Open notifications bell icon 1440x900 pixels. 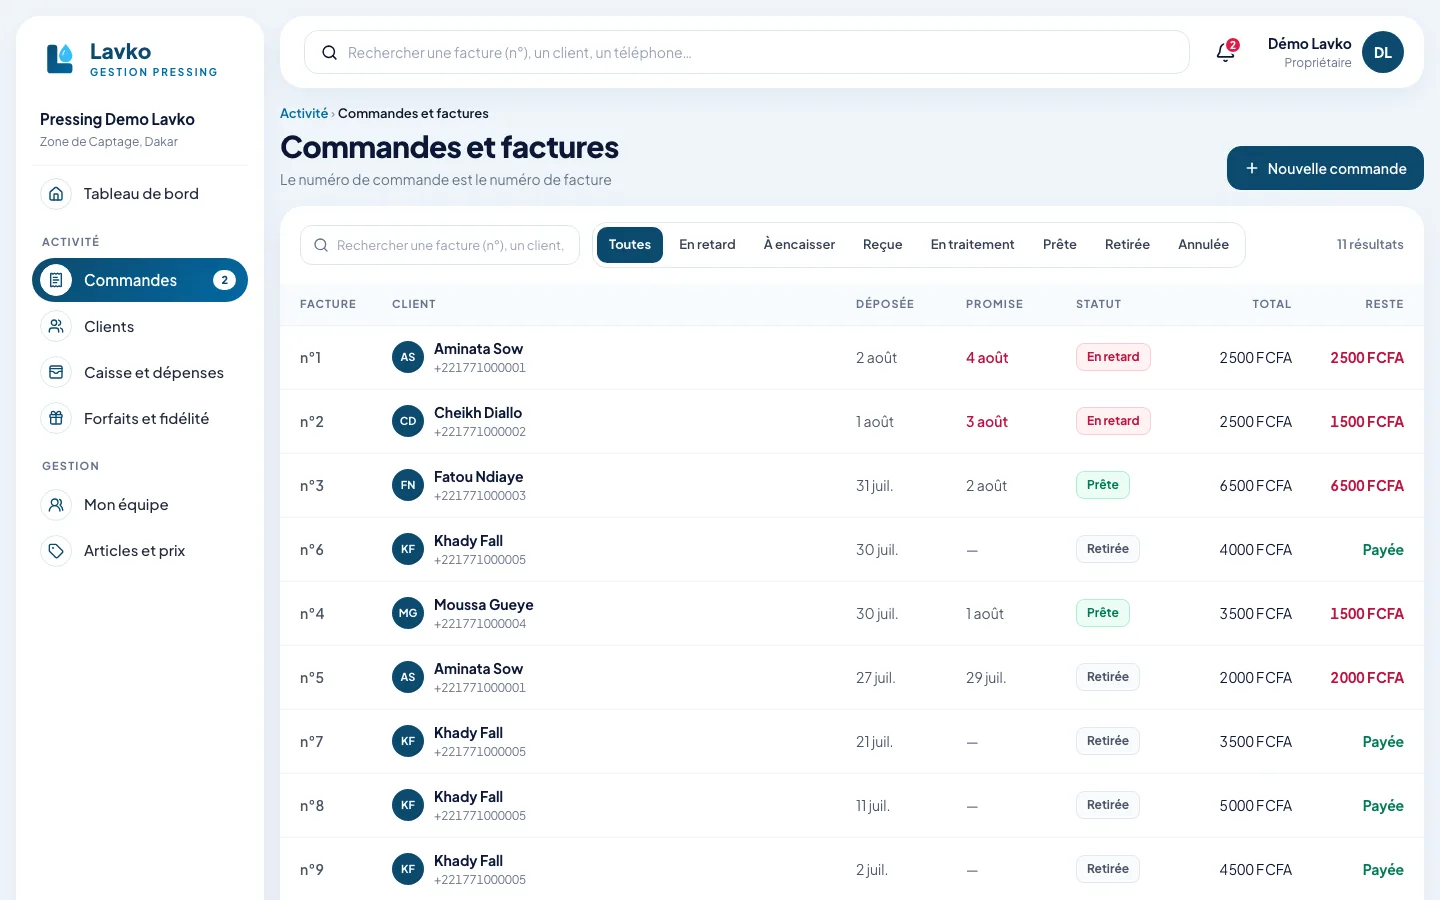(1226, 52)
